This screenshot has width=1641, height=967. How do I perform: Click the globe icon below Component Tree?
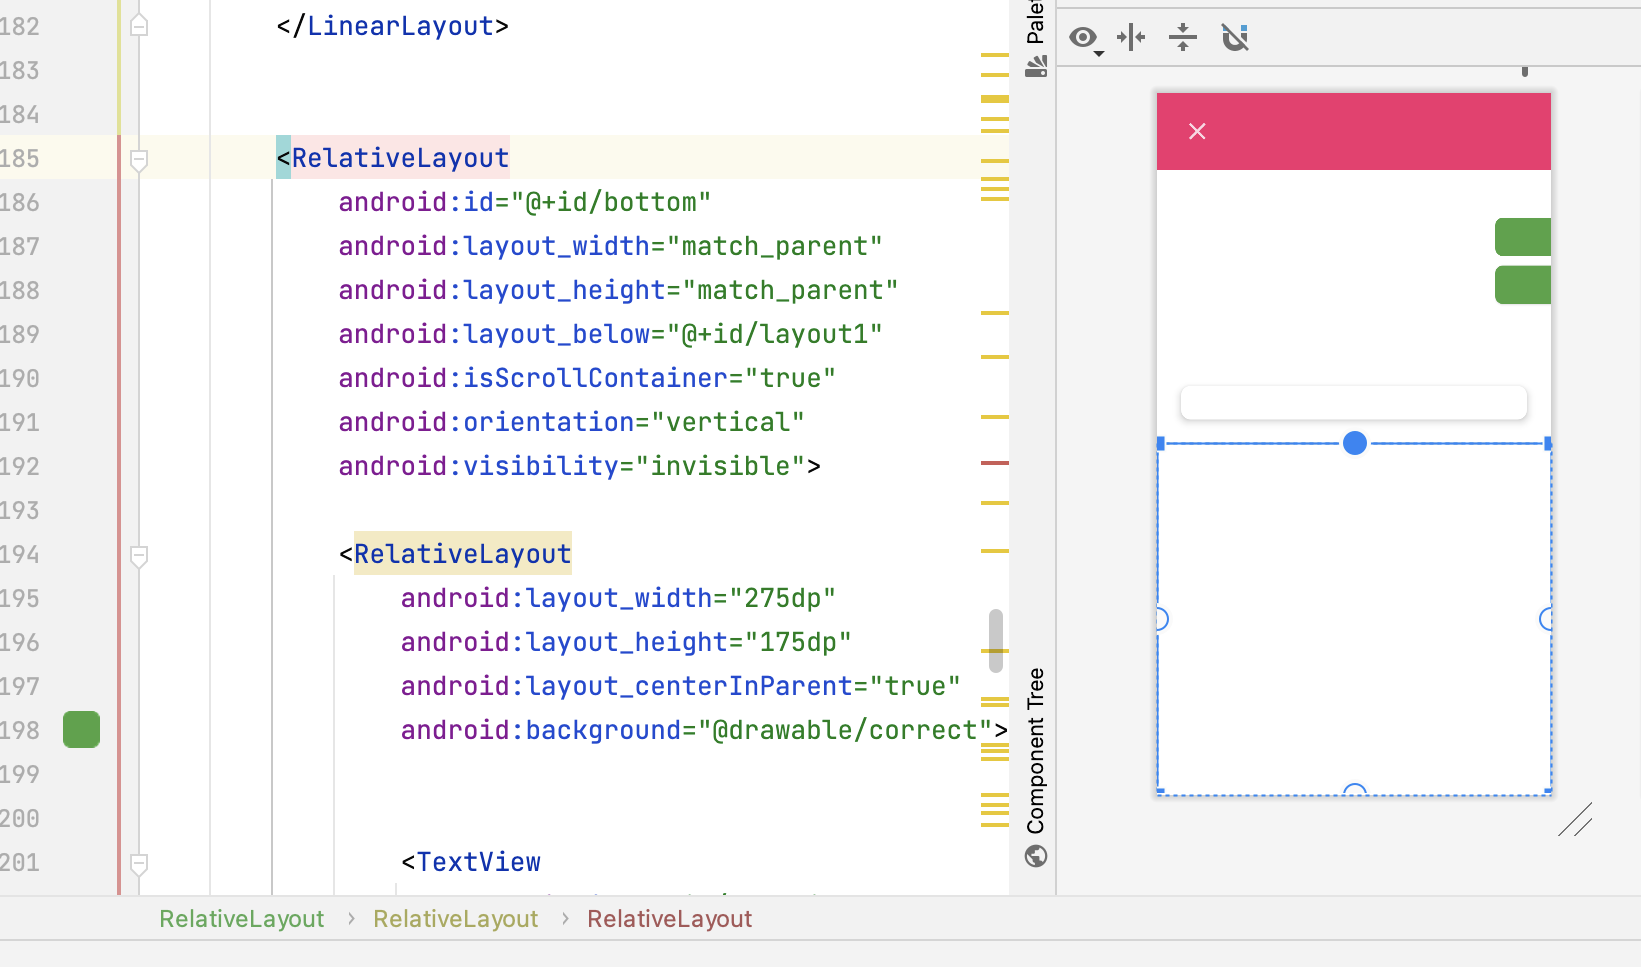1036,856
